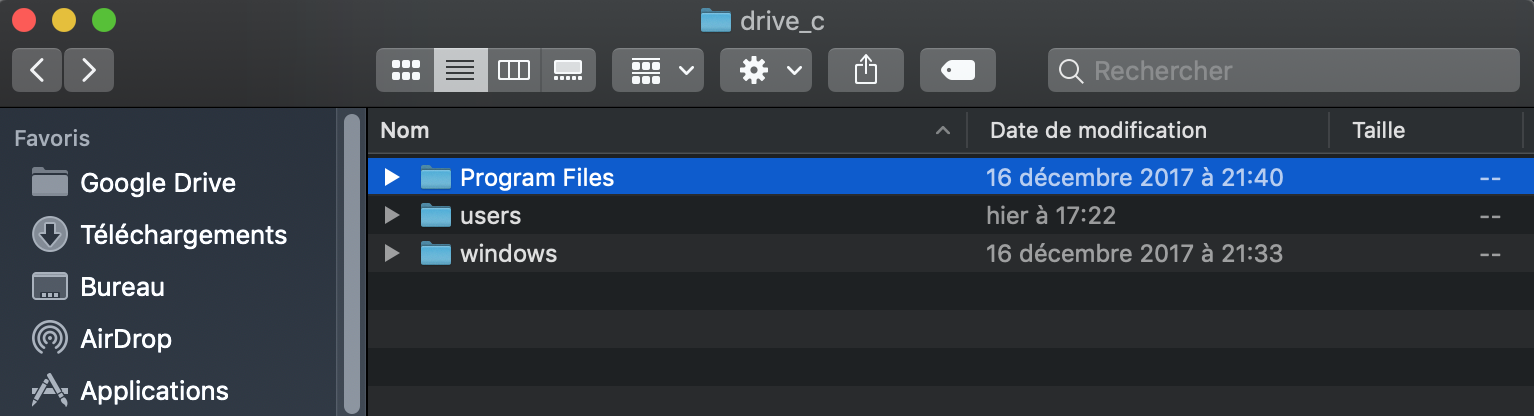Expand the users folder triangle
Screen dimensions: 1534x416
tap(392, 216)
